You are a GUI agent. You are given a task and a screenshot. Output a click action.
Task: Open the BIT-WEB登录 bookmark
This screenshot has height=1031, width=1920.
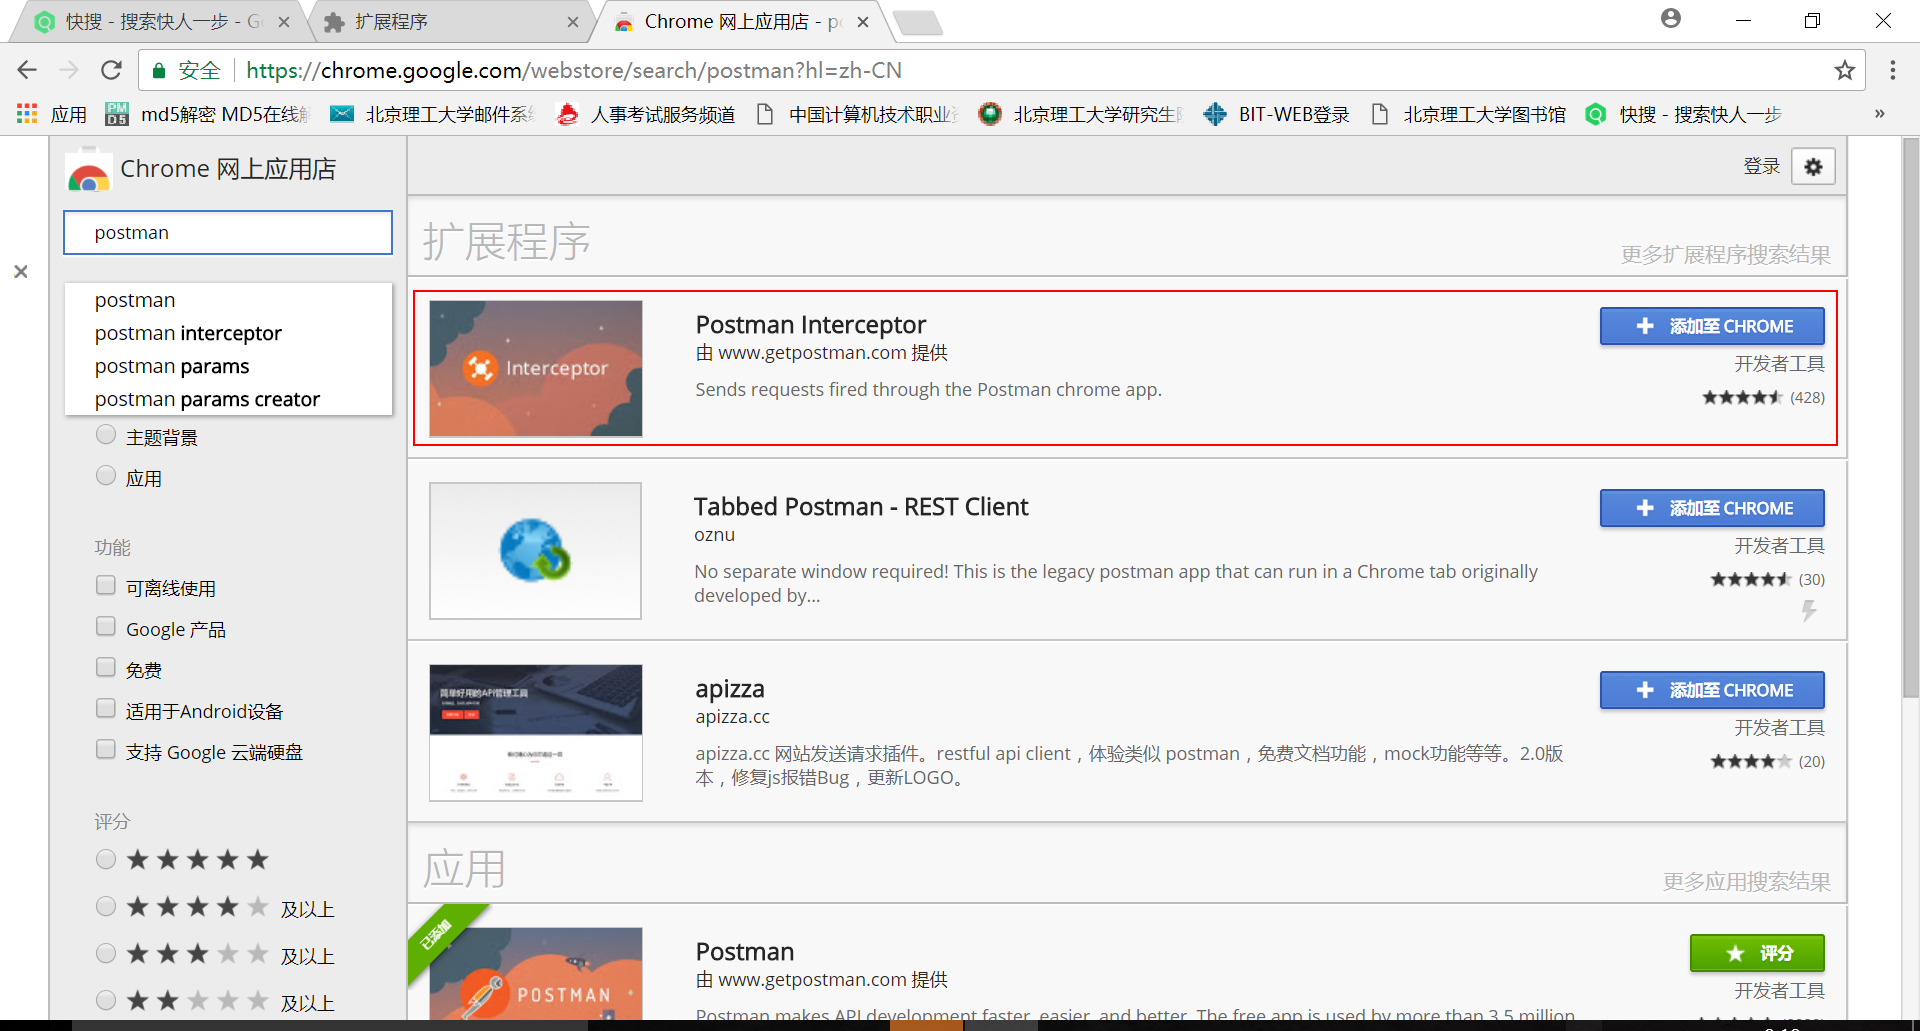click(x=1277, y=114)
